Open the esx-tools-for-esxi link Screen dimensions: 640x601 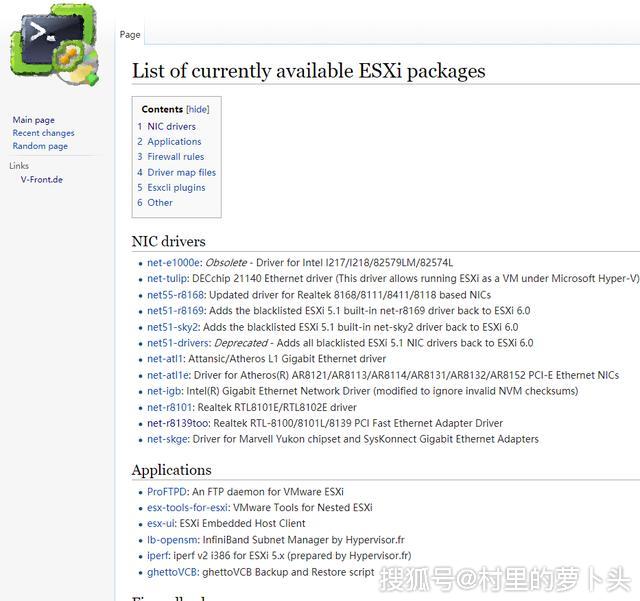coord(187,508)
